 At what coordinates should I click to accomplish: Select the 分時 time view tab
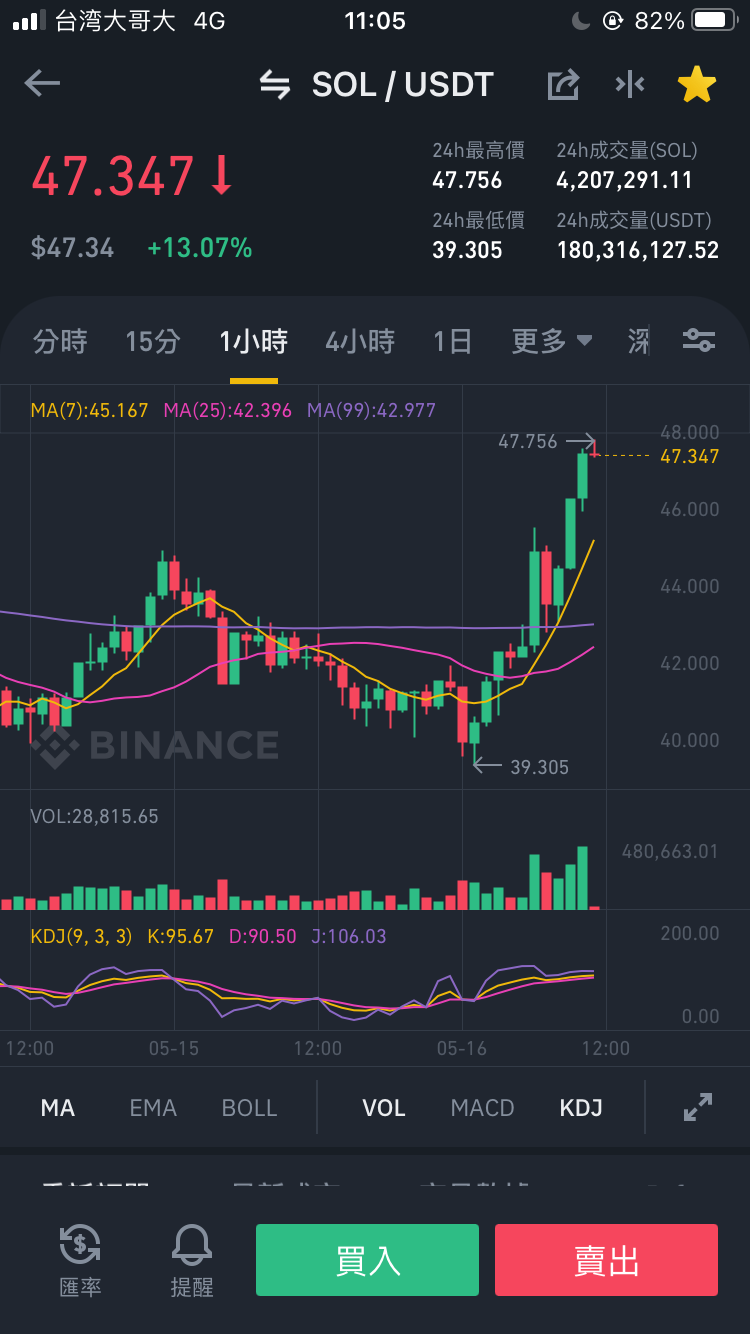pyautogui.click(x=60, y=342)
